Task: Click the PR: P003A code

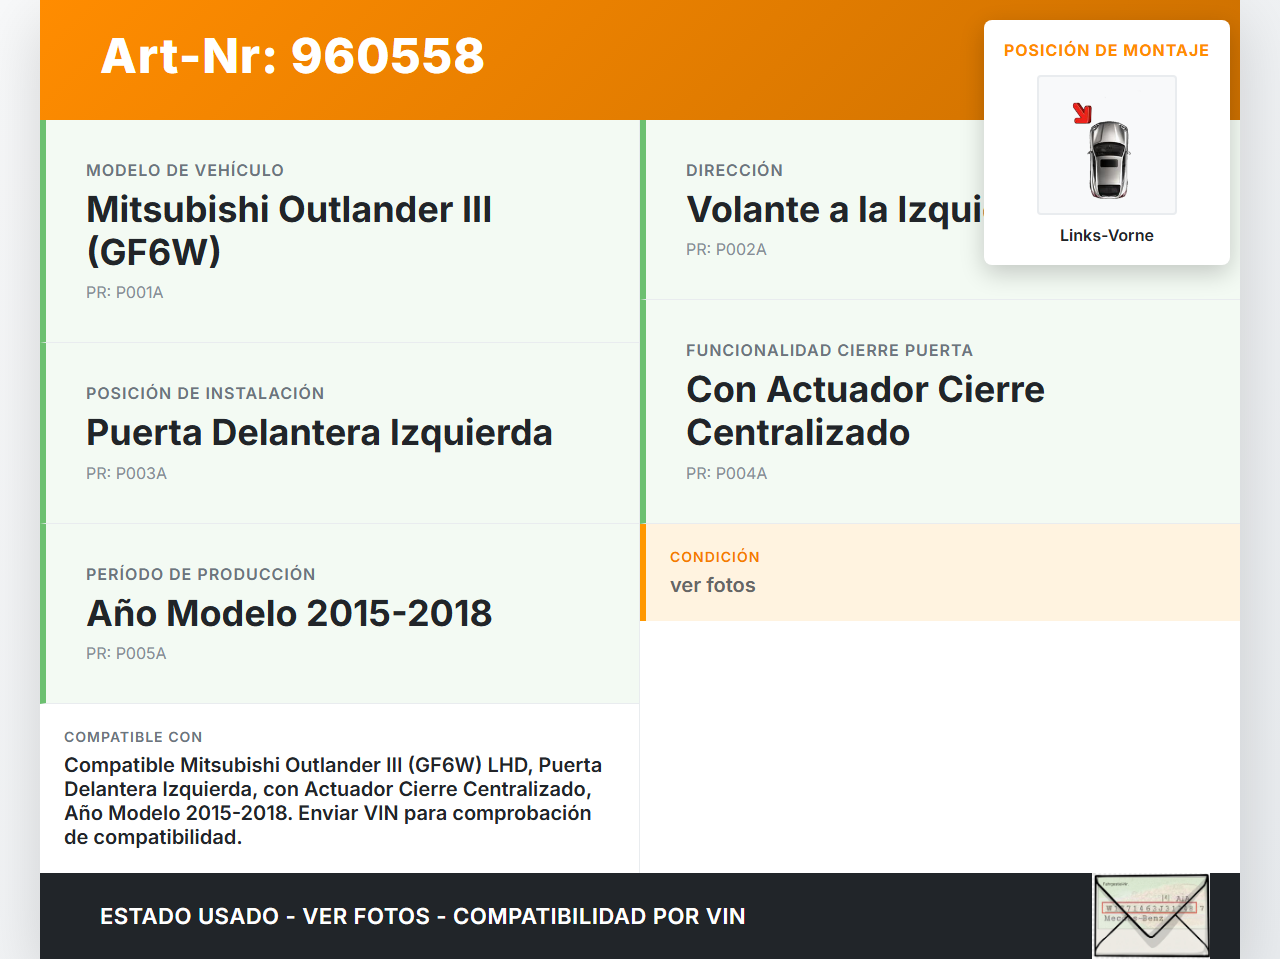Action: [126, 473]
